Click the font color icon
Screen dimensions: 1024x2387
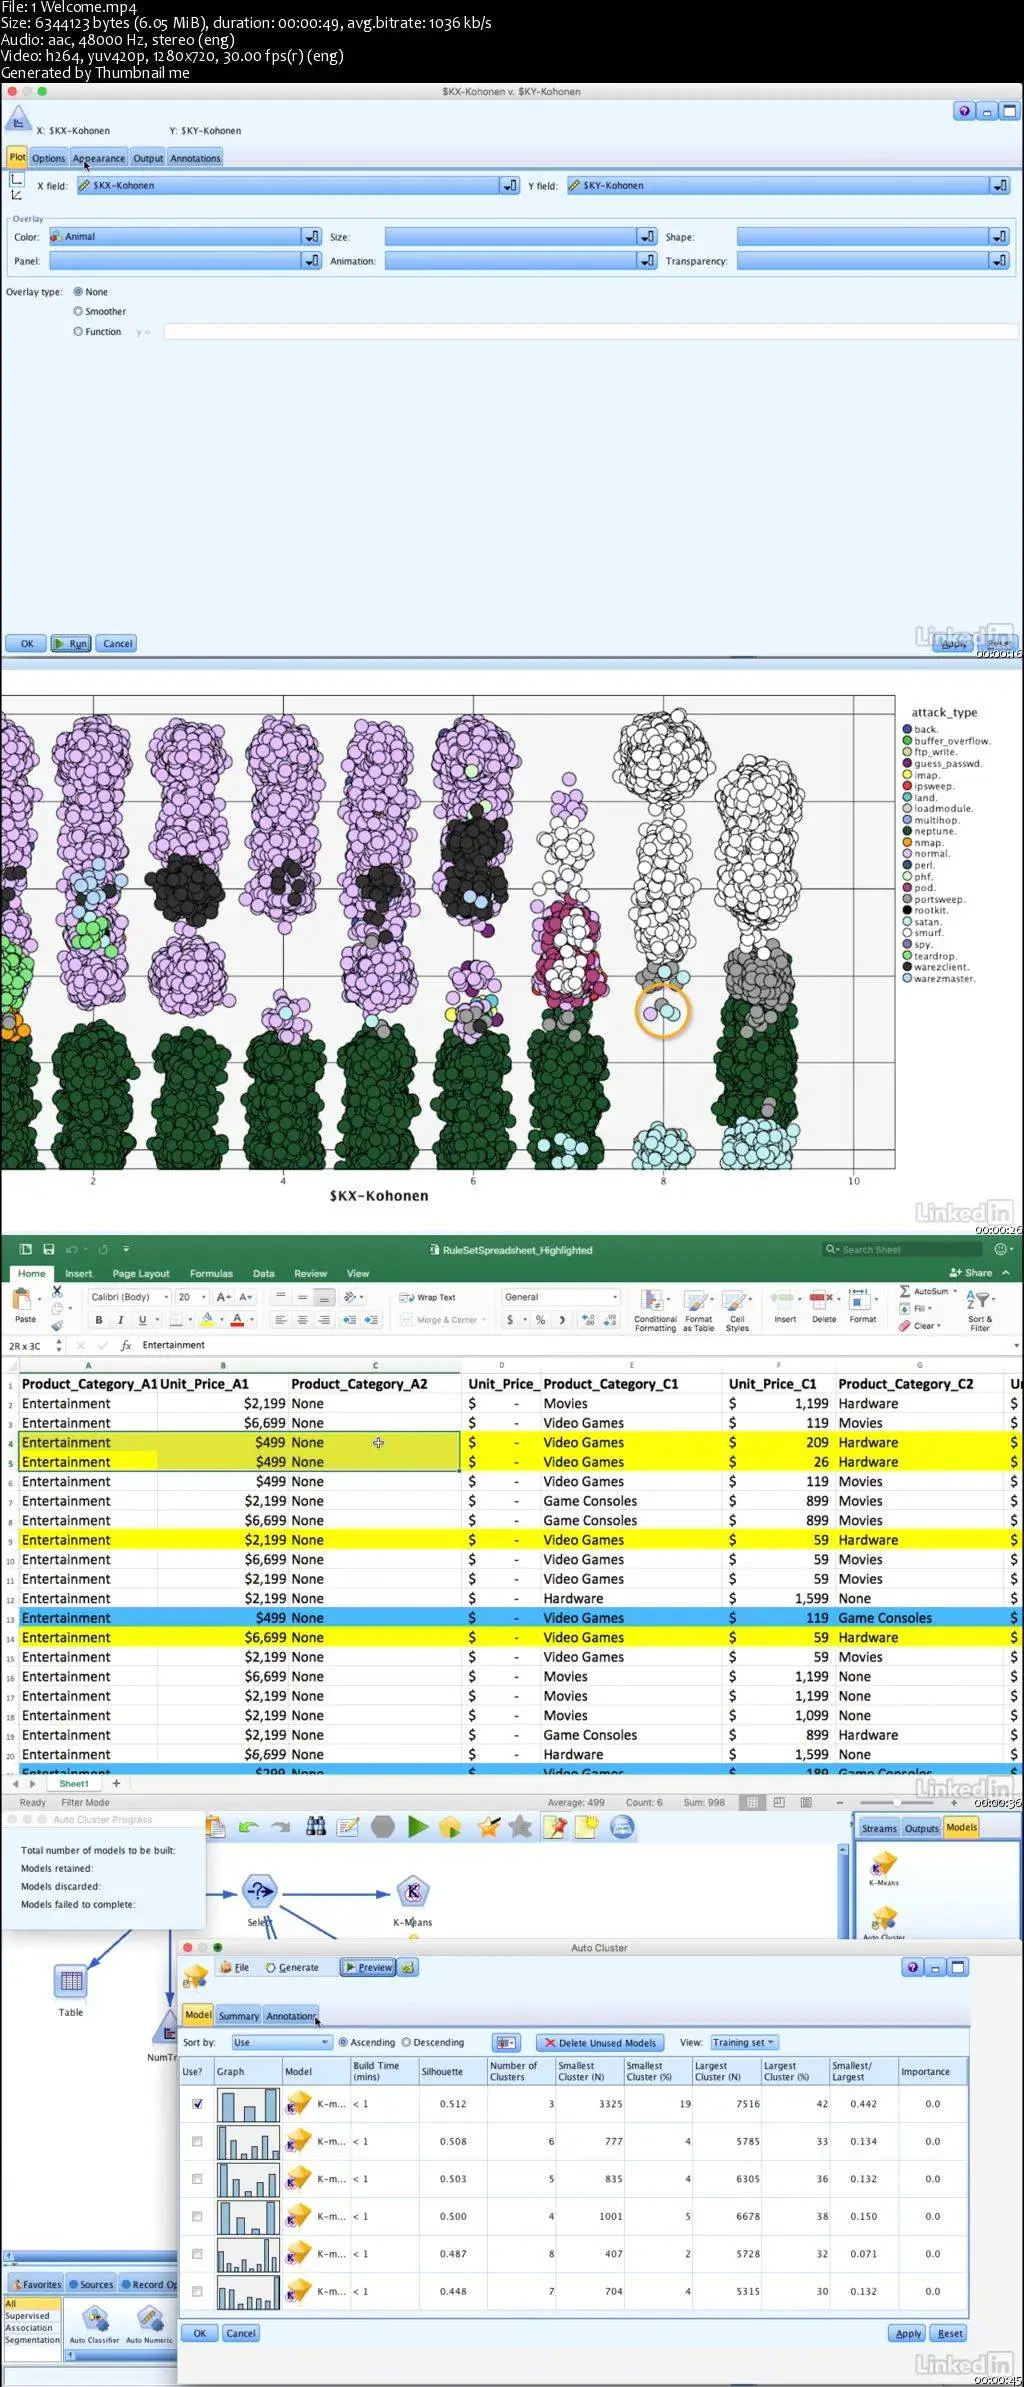[237, 1320]
